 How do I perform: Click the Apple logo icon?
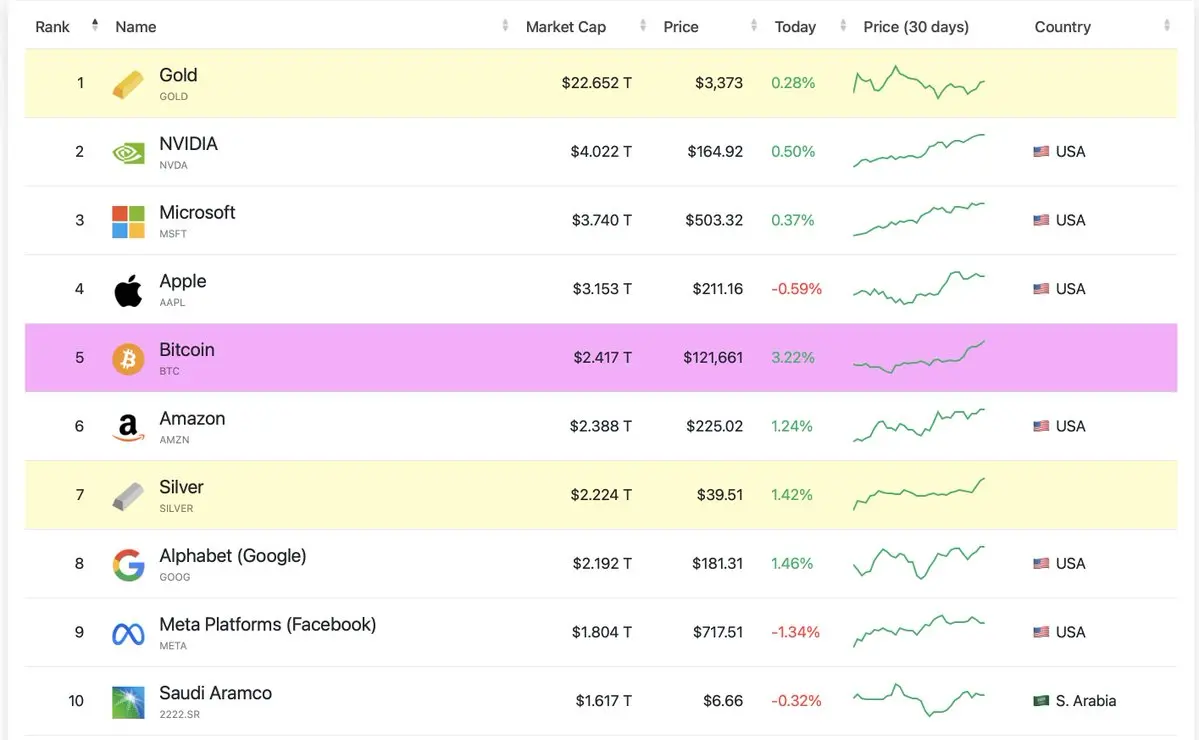(128, 290)
